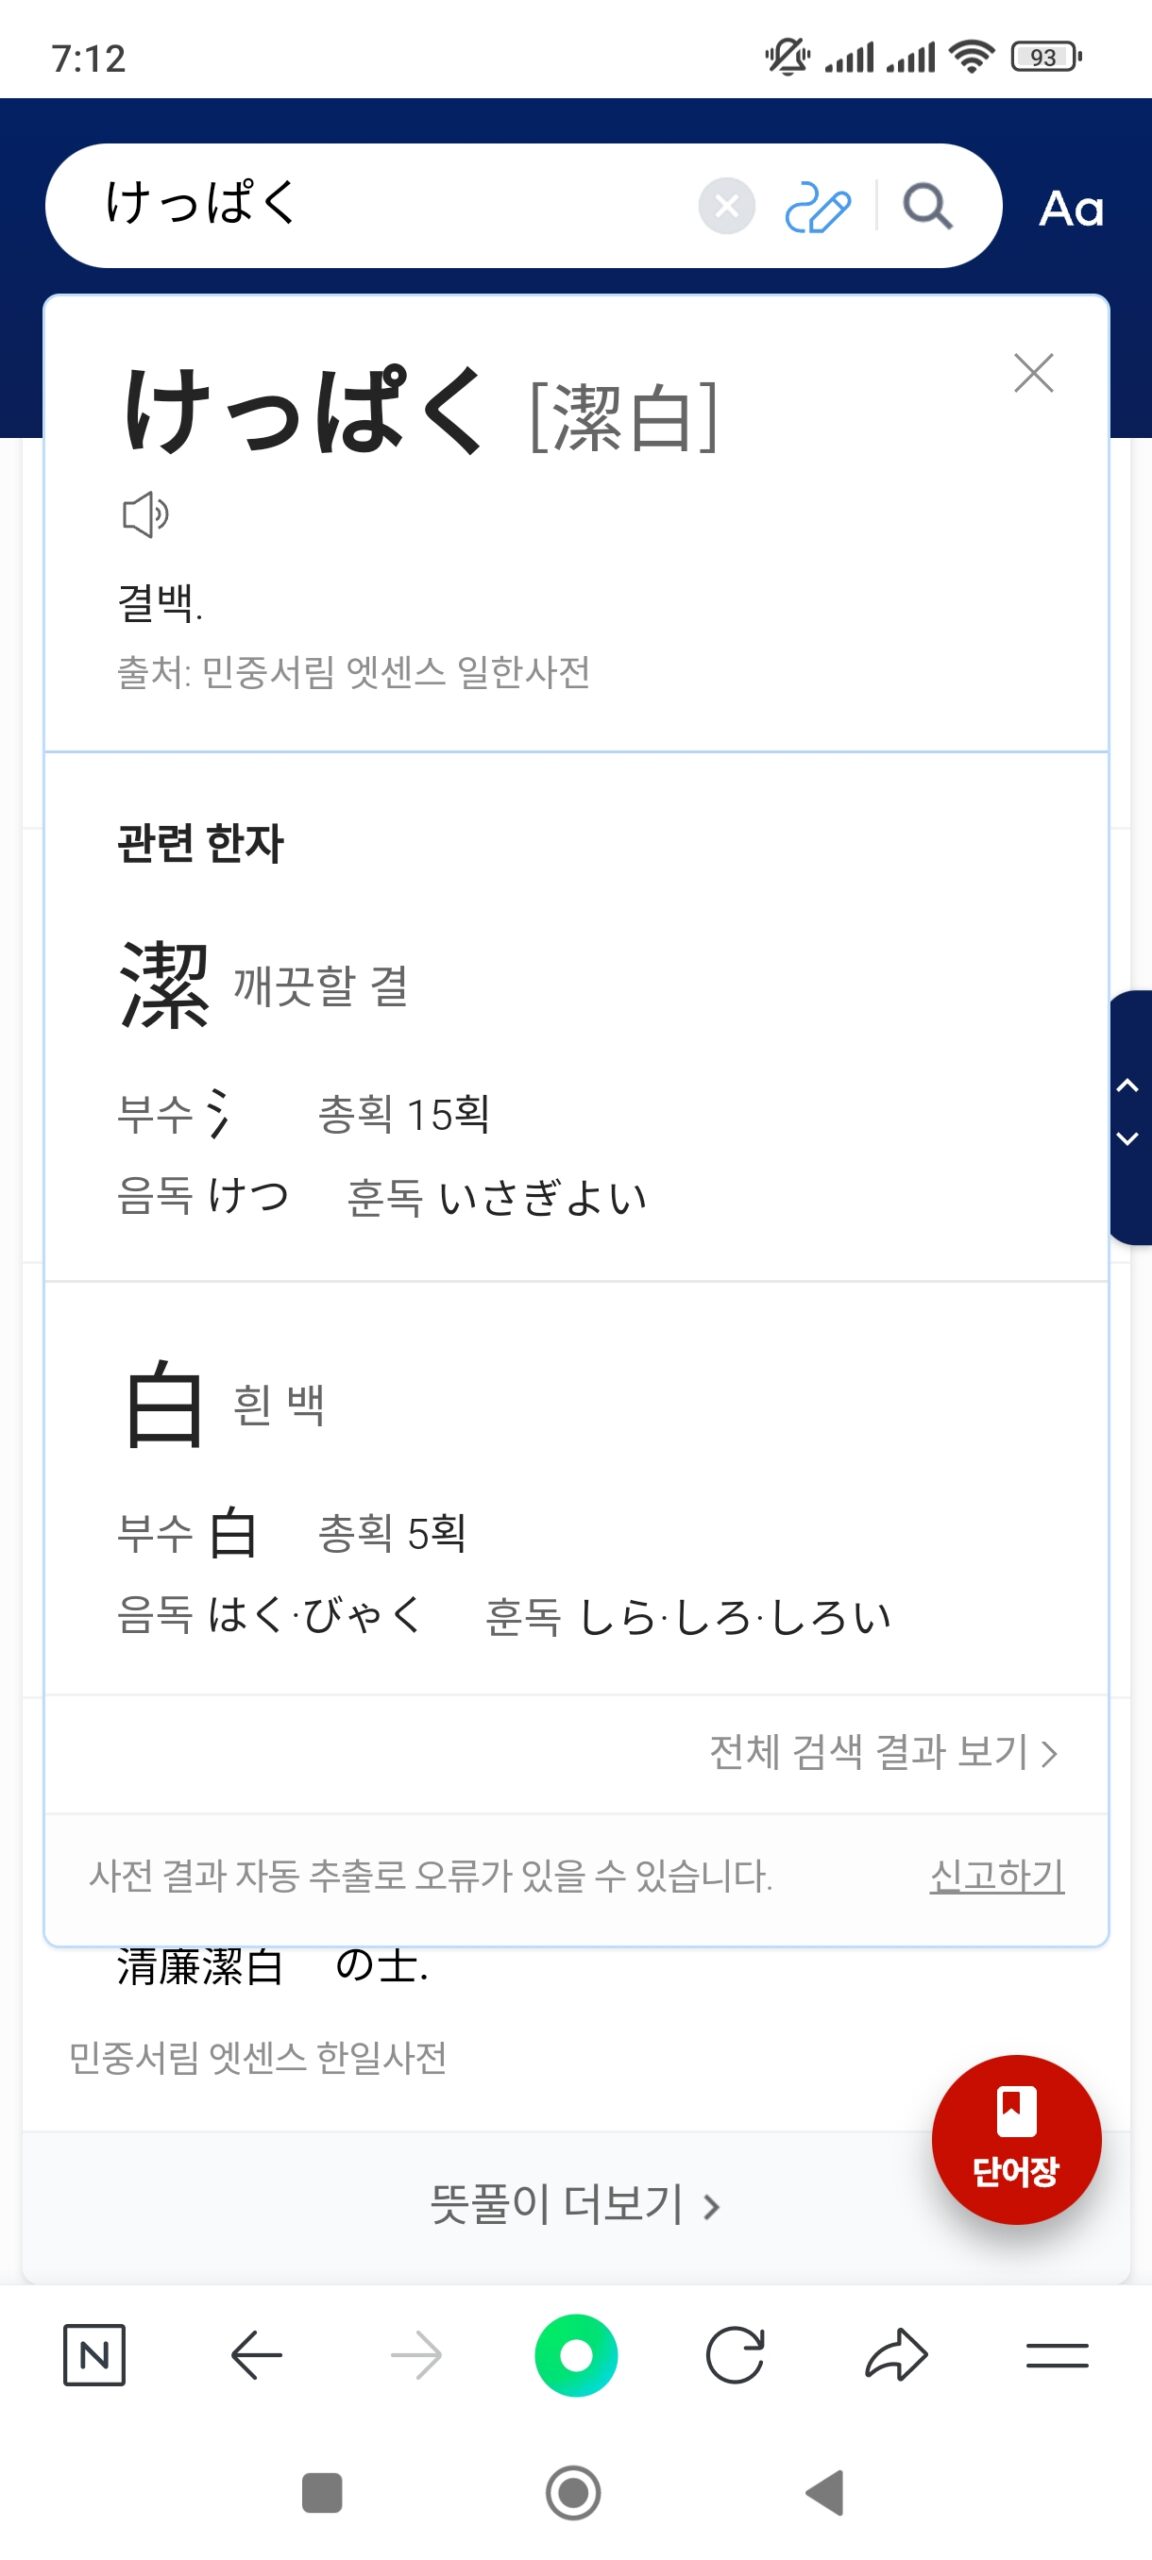The width and height of the screenshot is (1152, 2560).
Task: Open kanji entry for 潔
Action: click(165, 986)
